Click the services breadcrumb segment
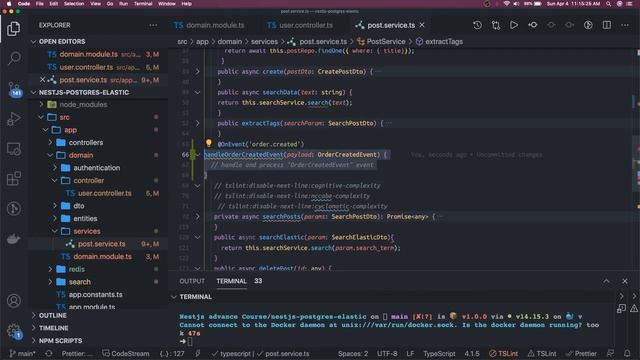640x360 pixels. click(264, 42)
